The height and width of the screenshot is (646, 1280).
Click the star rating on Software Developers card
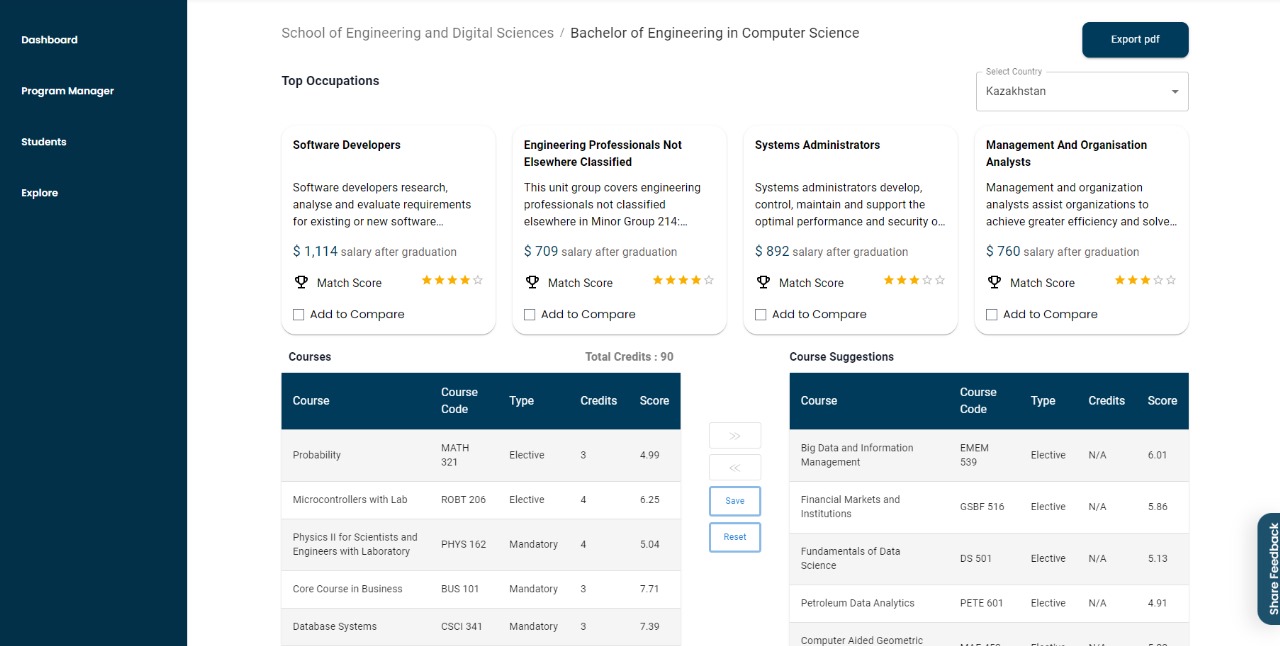452,281
